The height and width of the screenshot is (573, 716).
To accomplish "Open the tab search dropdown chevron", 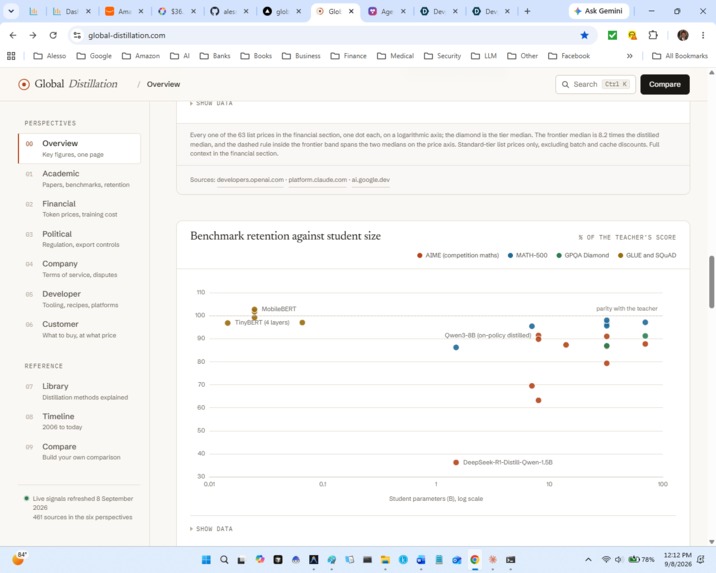I will [11, 11].
